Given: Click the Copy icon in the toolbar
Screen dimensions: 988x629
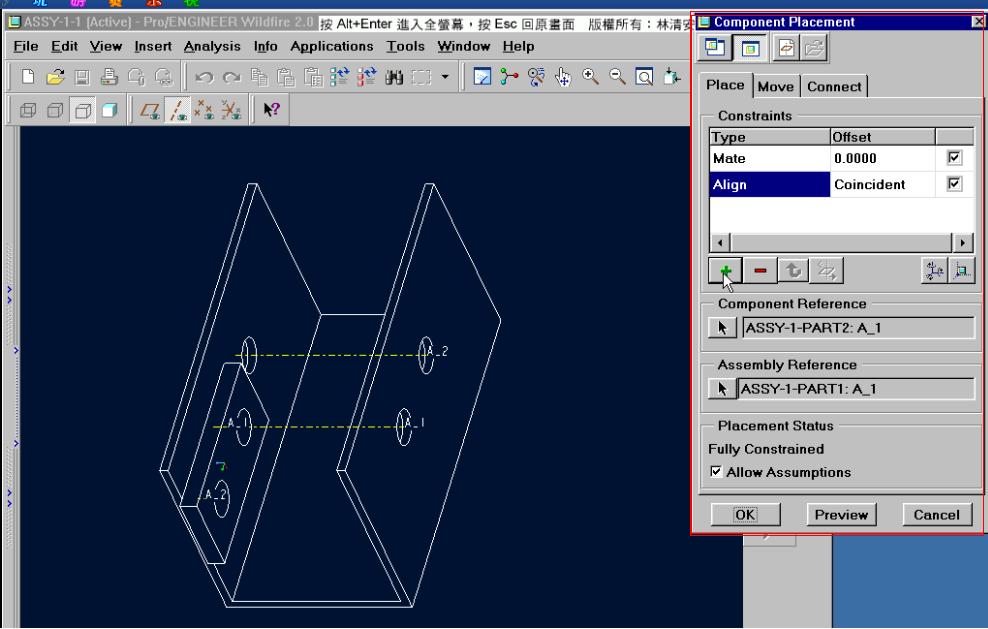Looking at the screenshot, I should tap(259, 77).
